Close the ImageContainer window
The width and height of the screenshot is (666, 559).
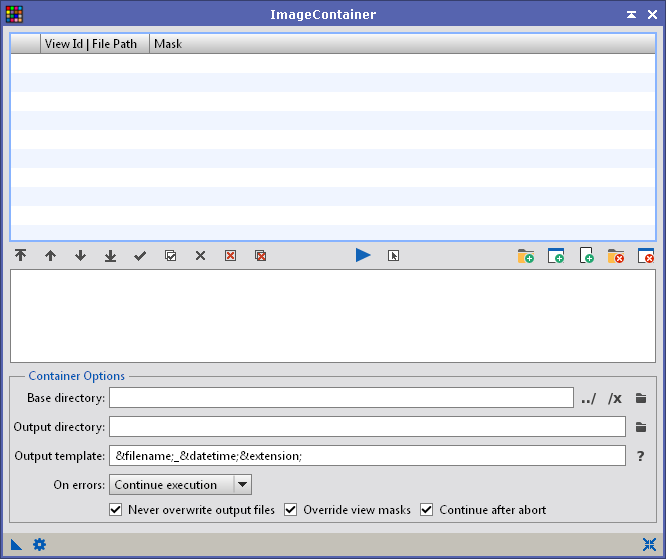click(652, 14)
